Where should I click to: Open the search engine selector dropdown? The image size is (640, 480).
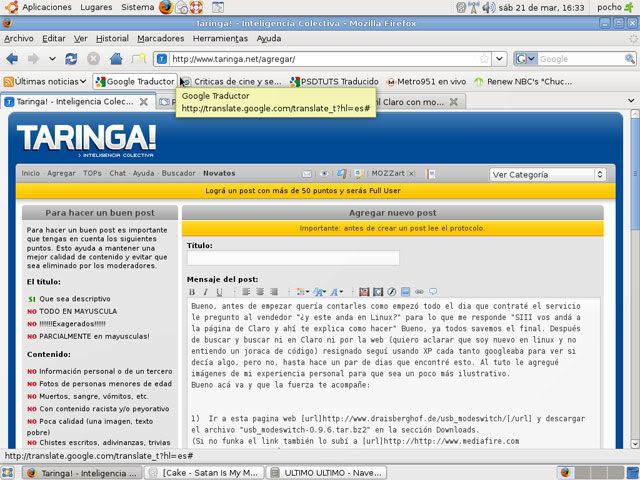click(x=531, y=59)
